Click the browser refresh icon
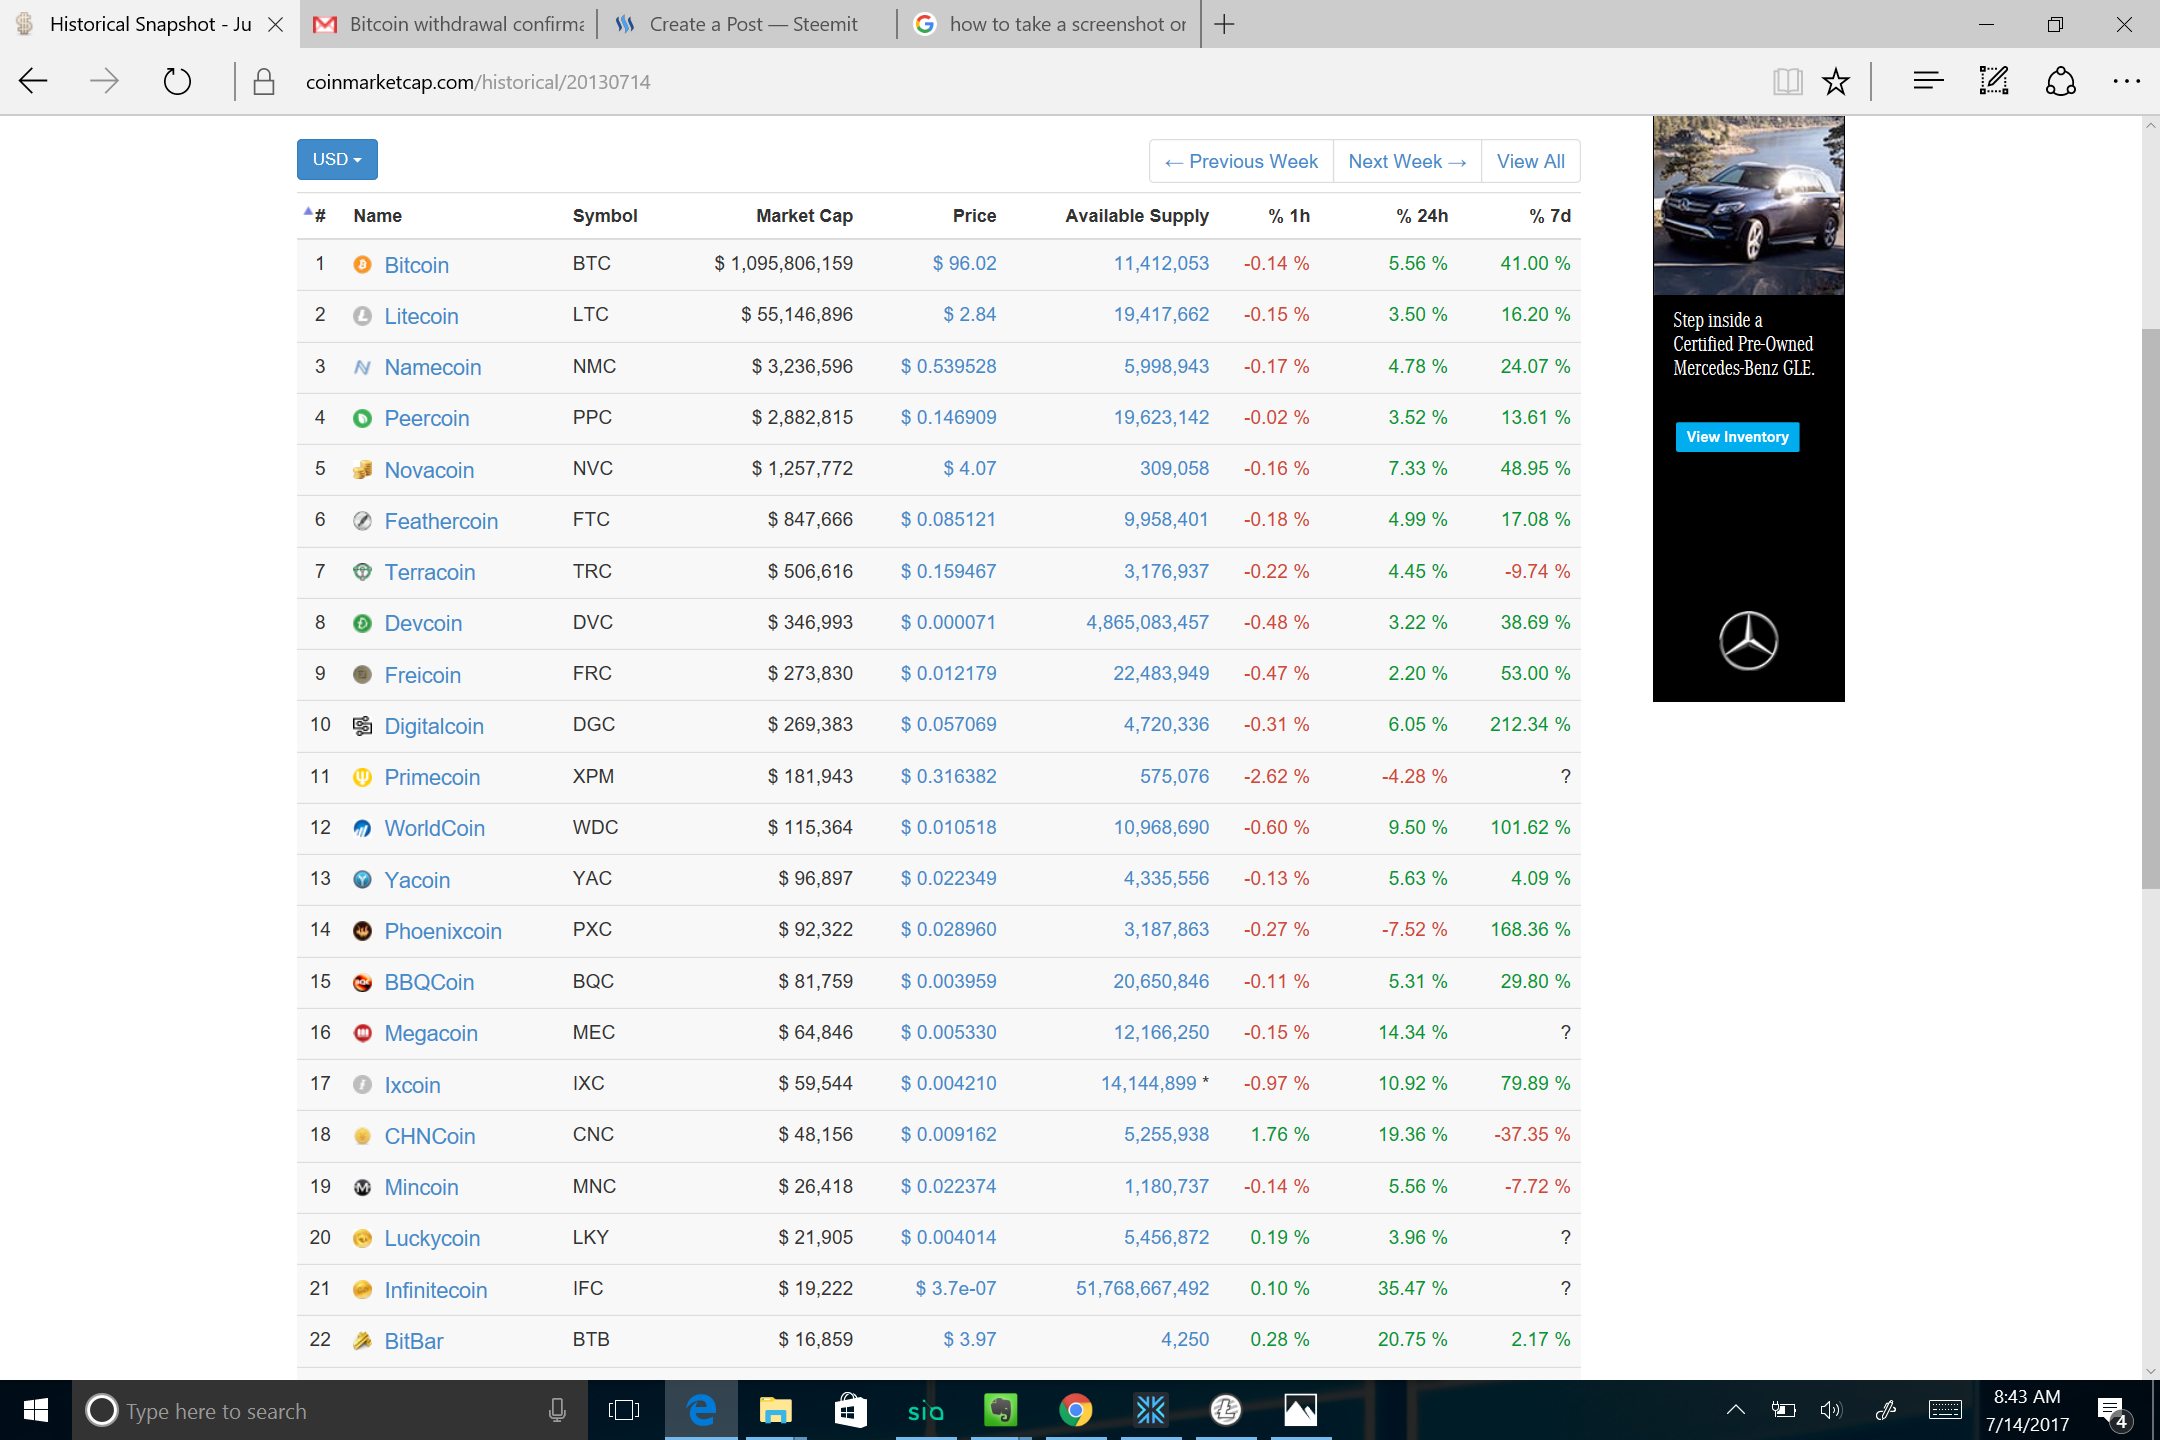Image resolution: width=2160 pixels, height=1440 pixels. [x=177, y=81]
